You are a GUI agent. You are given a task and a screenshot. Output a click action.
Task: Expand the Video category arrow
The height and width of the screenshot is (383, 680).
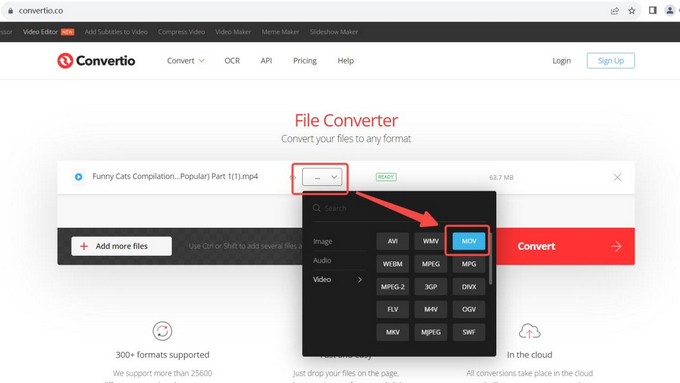click(360, 280)
